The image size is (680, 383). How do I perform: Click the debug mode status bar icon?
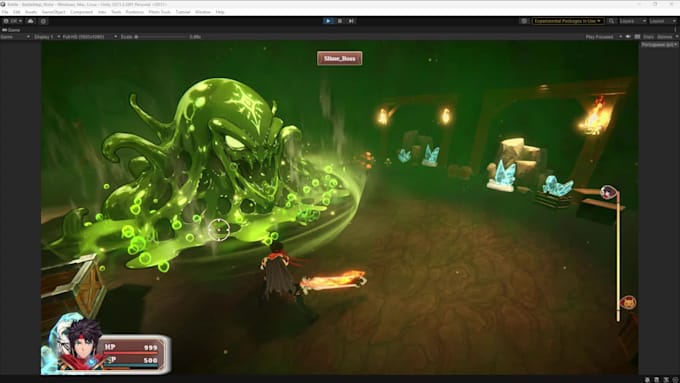pyautogui.click(x=647, y=380)
